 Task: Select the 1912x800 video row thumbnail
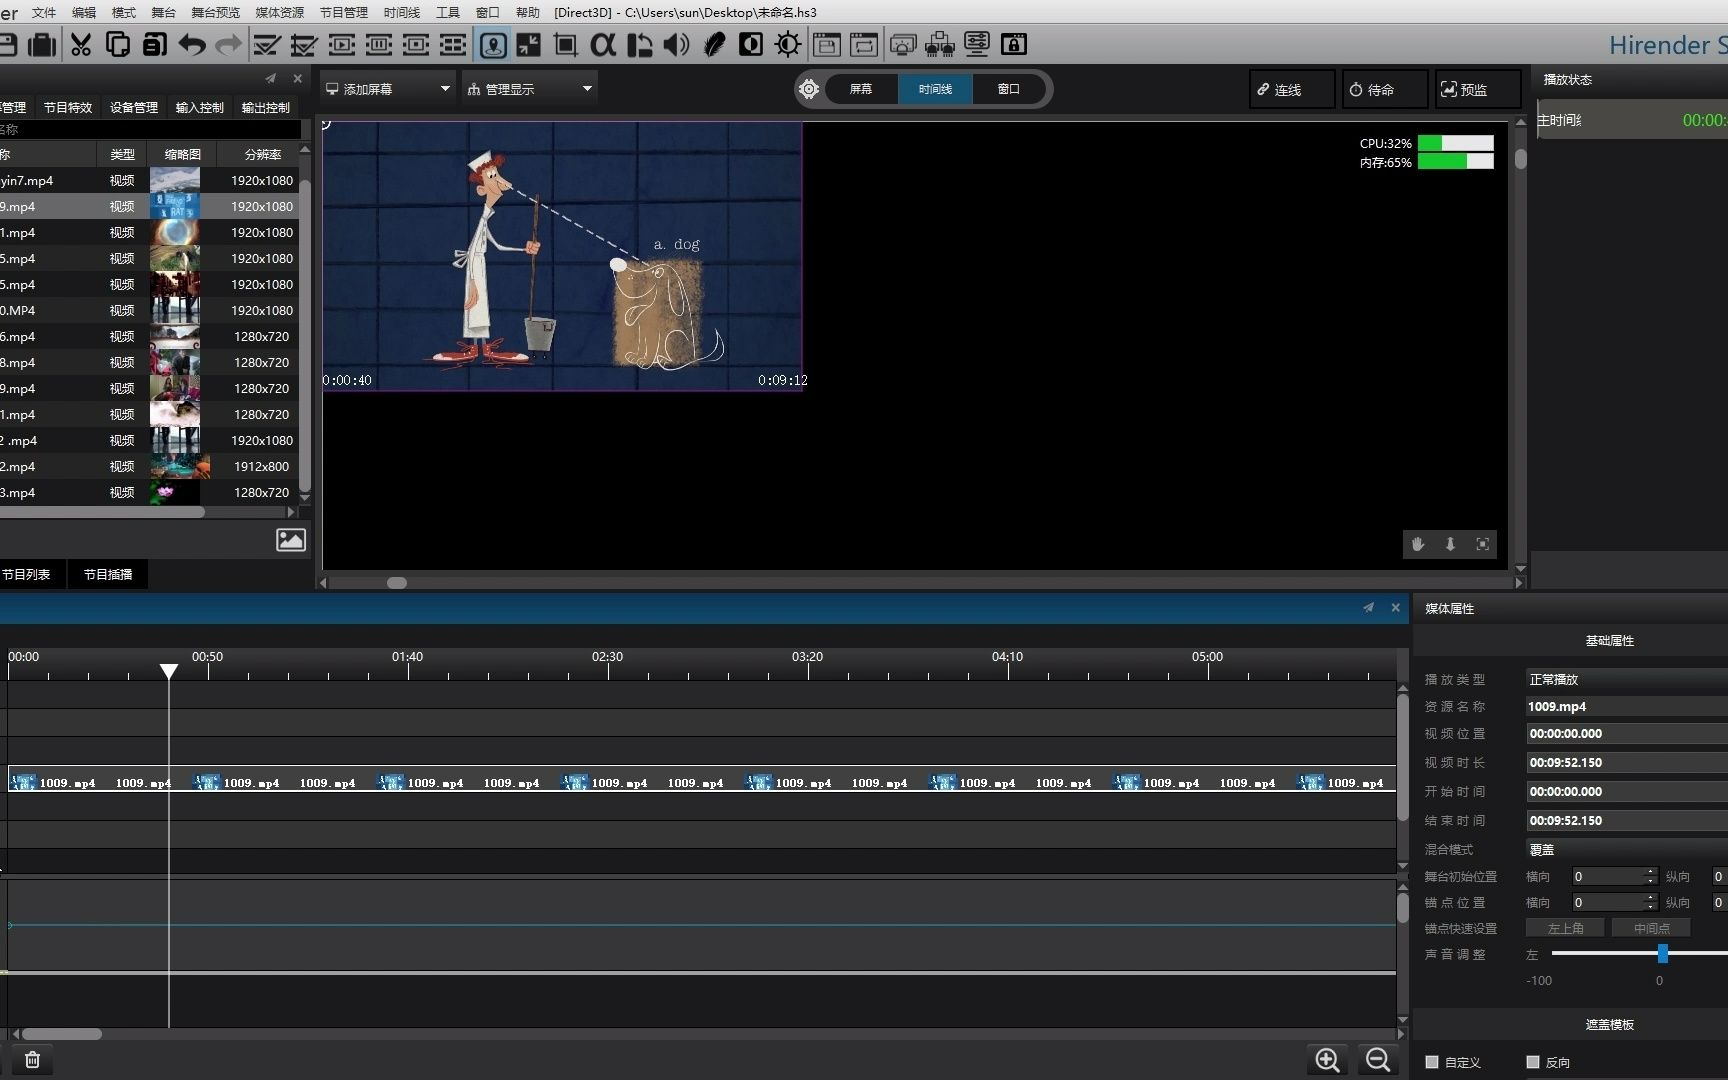[x=180, y=466]
